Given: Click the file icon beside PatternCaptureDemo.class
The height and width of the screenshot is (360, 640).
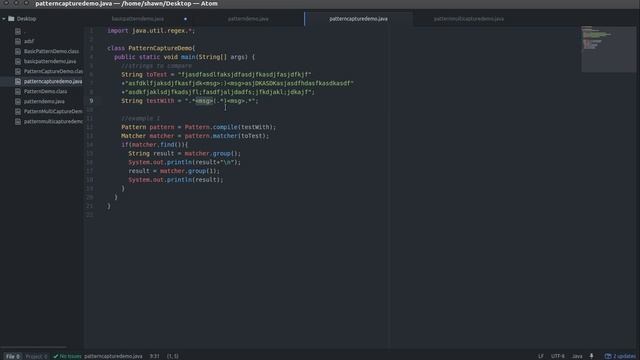Looking at the screenshot, I should pos(18,71).
